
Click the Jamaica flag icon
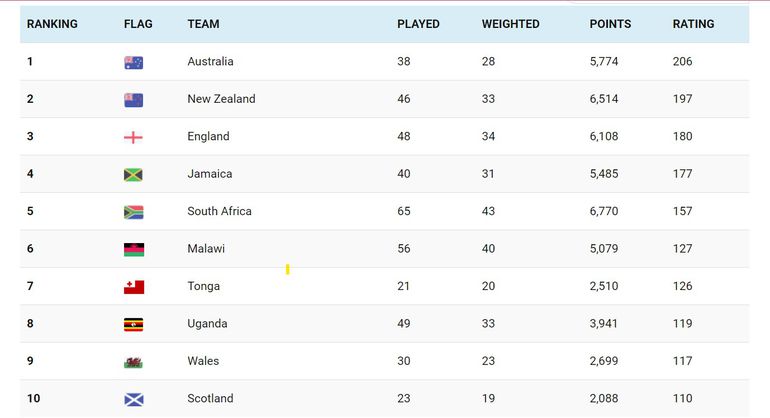(x=133, y=174)
